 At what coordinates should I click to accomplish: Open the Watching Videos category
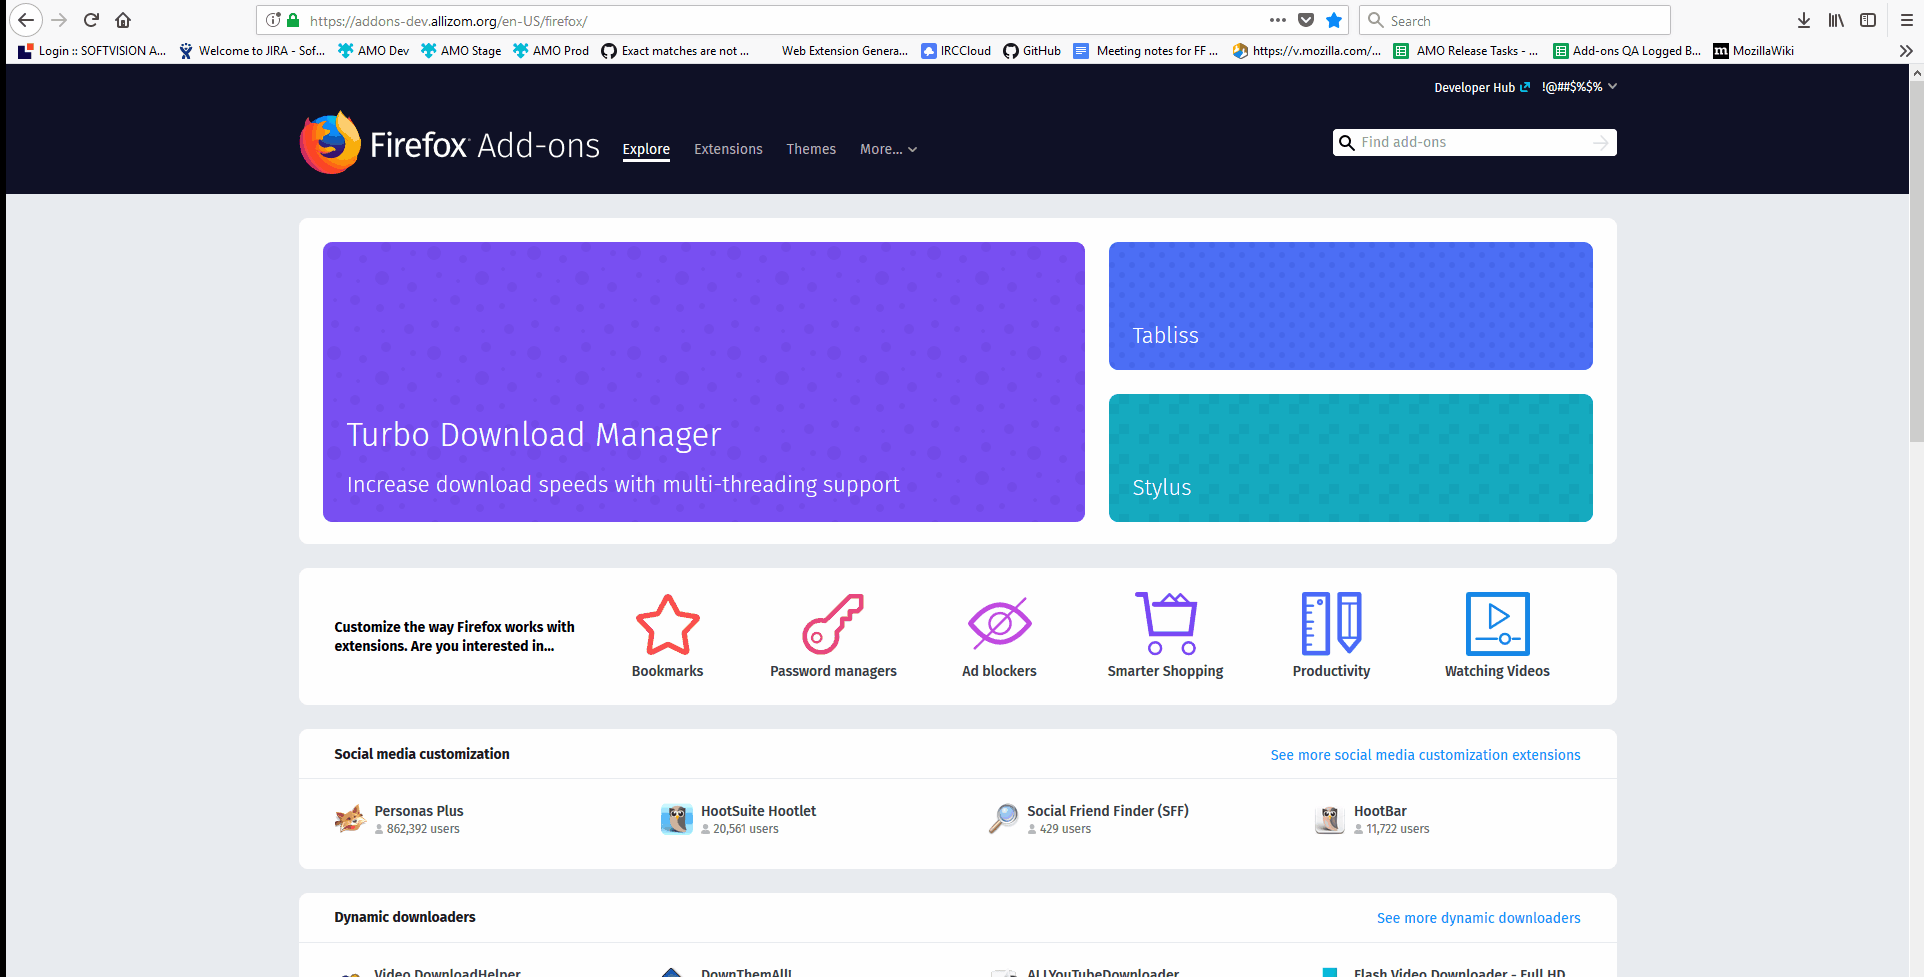point(1497,624)
